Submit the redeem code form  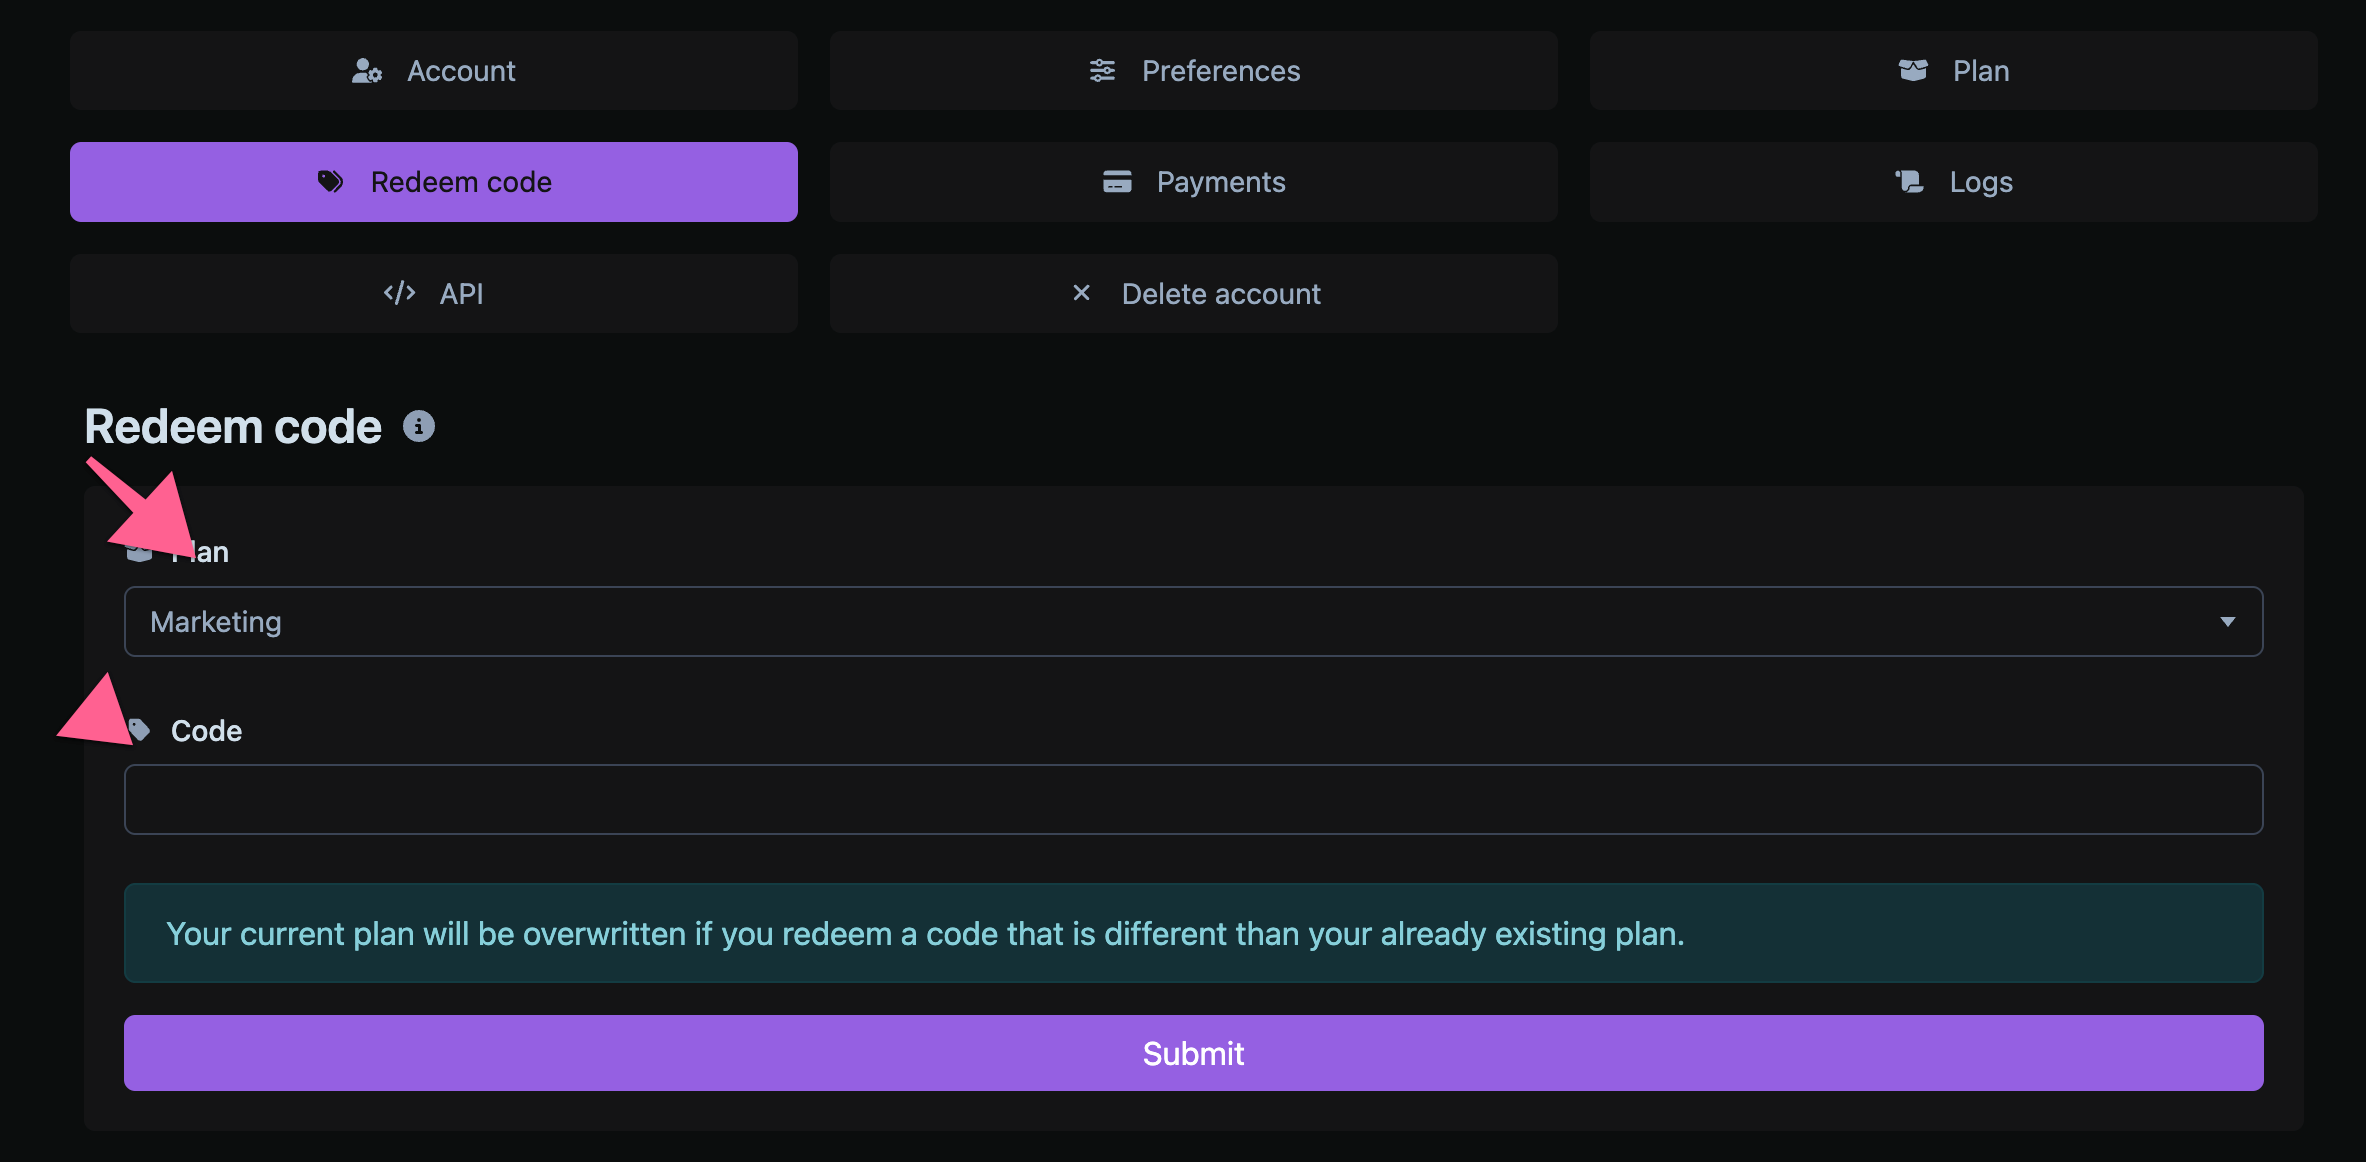pyautogui.click(x=1194, y=1053)
